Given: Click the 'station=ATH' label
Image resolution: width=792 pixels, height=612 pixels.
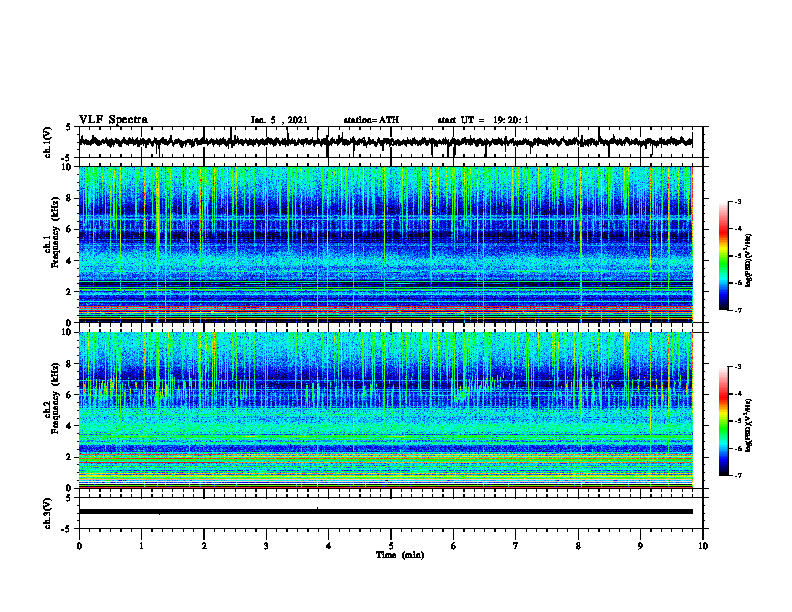Looking at the screenshot, I should point(371,120).
